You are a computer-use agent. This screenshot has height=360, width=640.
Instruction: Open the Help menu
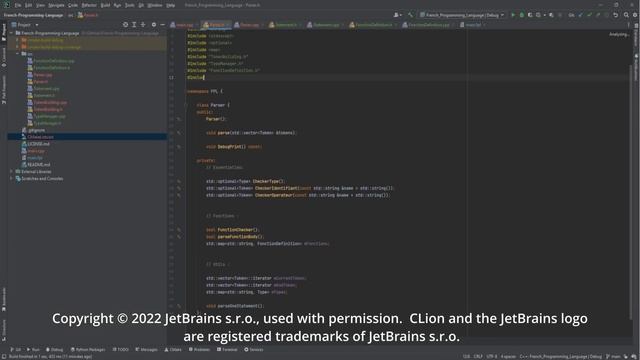tap(171, 5)
